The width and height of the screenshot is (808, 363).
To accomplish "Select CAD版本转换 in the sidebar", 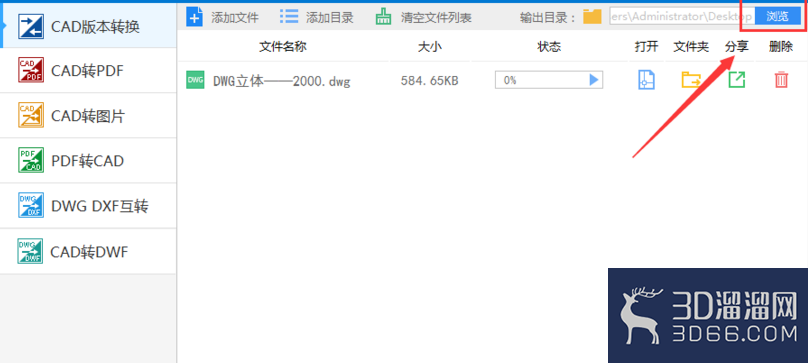I will click(x=88, y=26).
